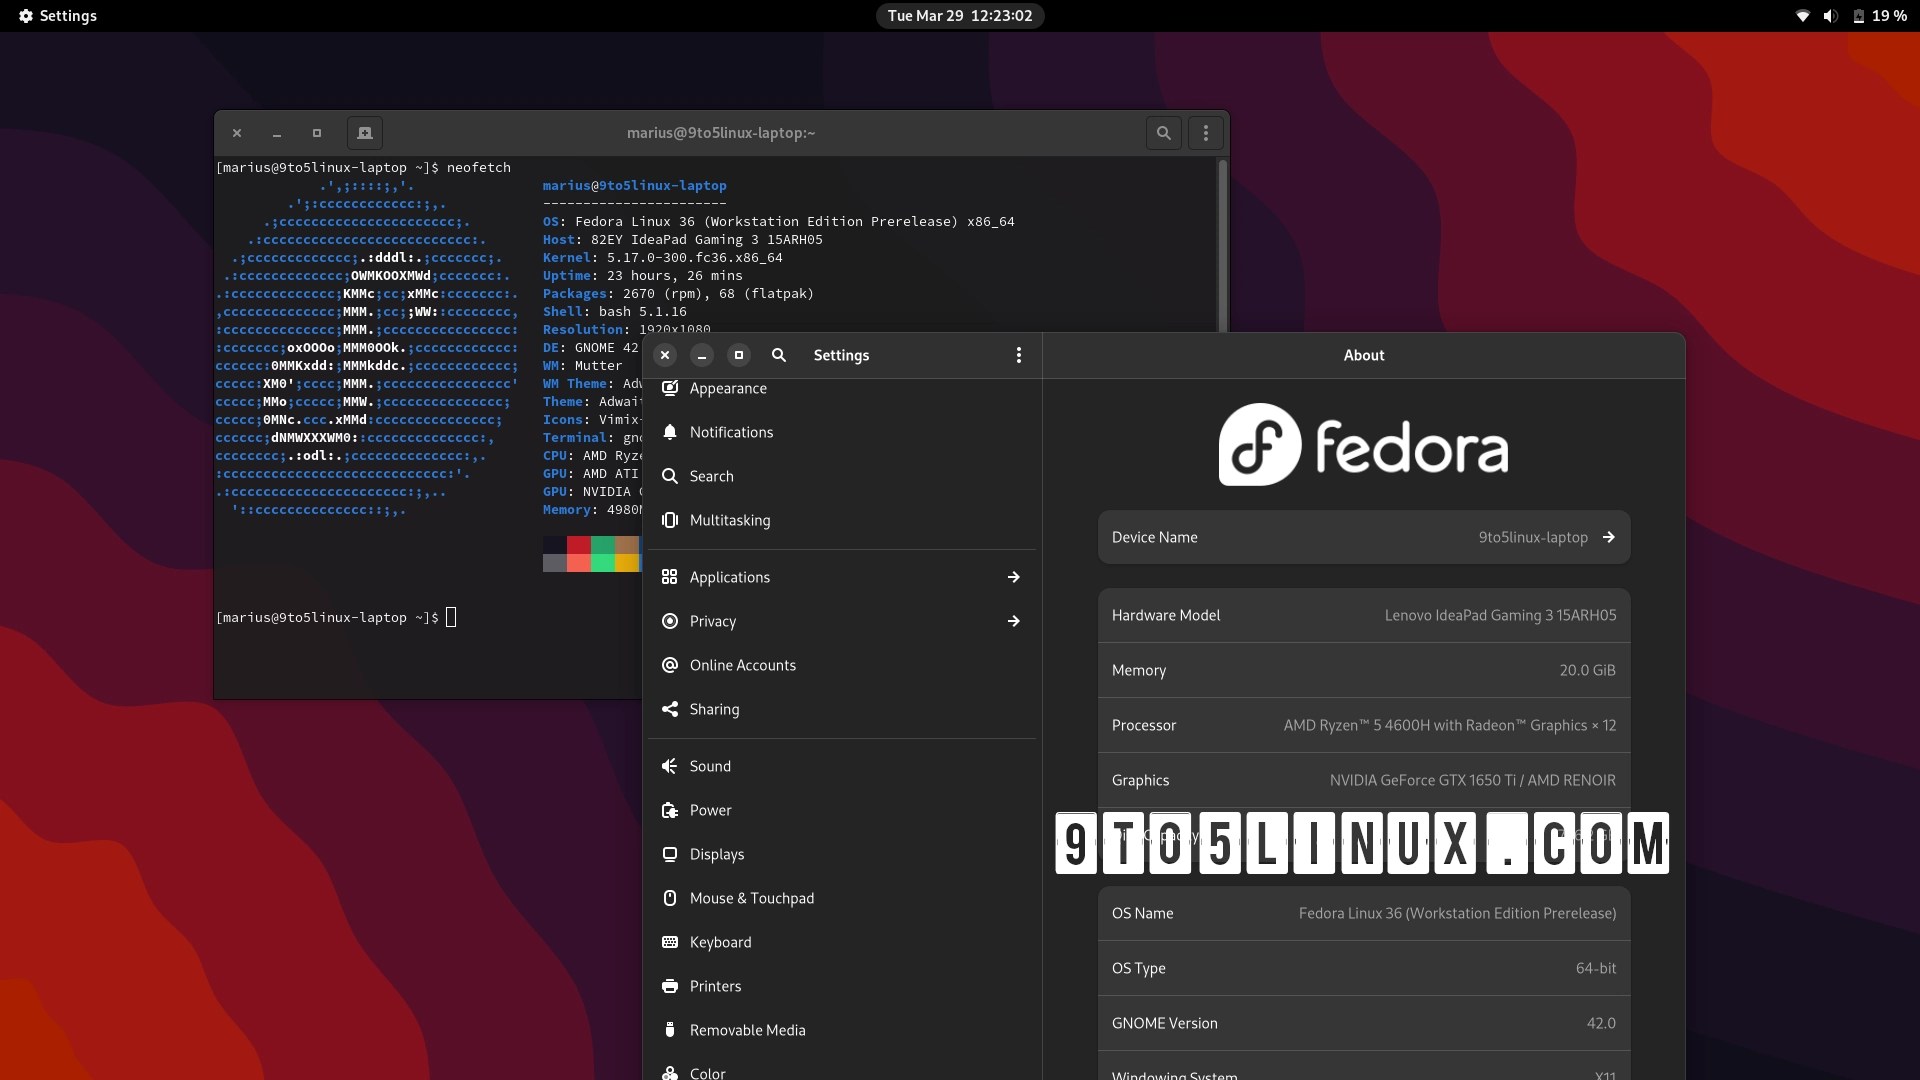Open Device Name rename arrow
1920x1080 pixels.
(x=1608, y=537)
